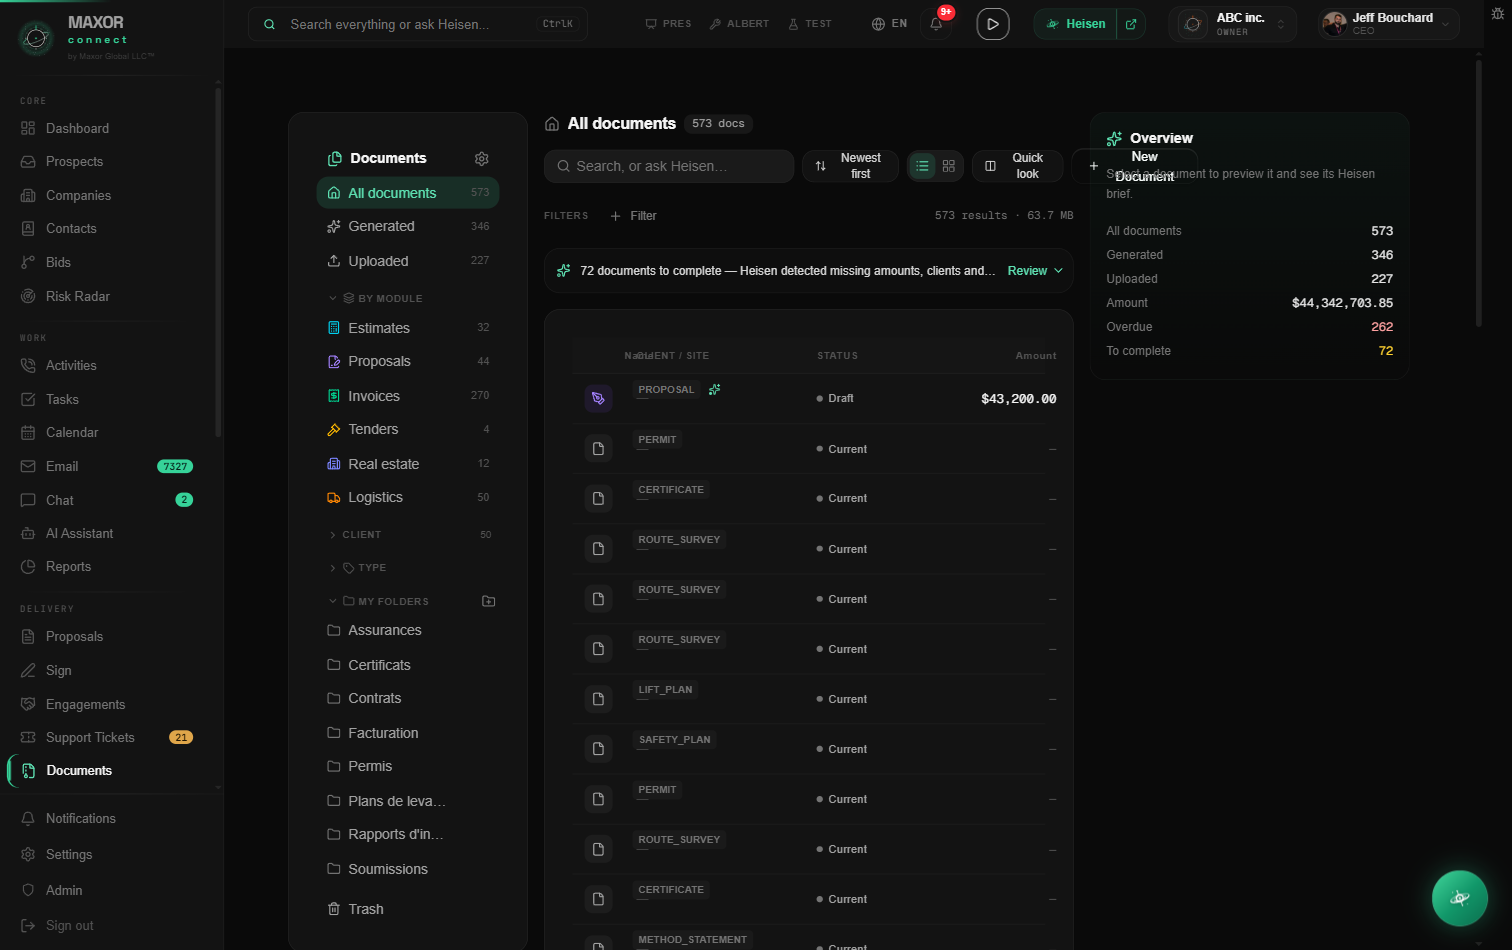This screenshot has height=950, width=1512.
Task: Switch to list view
Action: (922, 166)
